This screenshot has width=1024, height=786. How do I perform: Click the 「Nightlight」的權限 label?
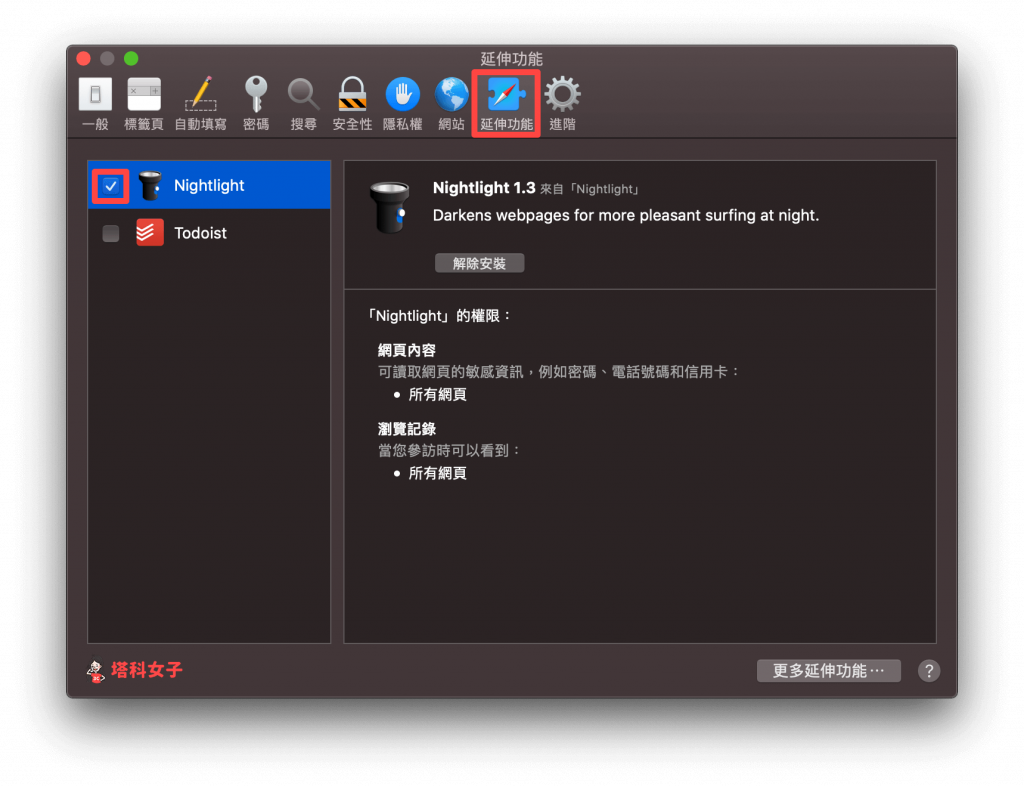tap(438, 316)
